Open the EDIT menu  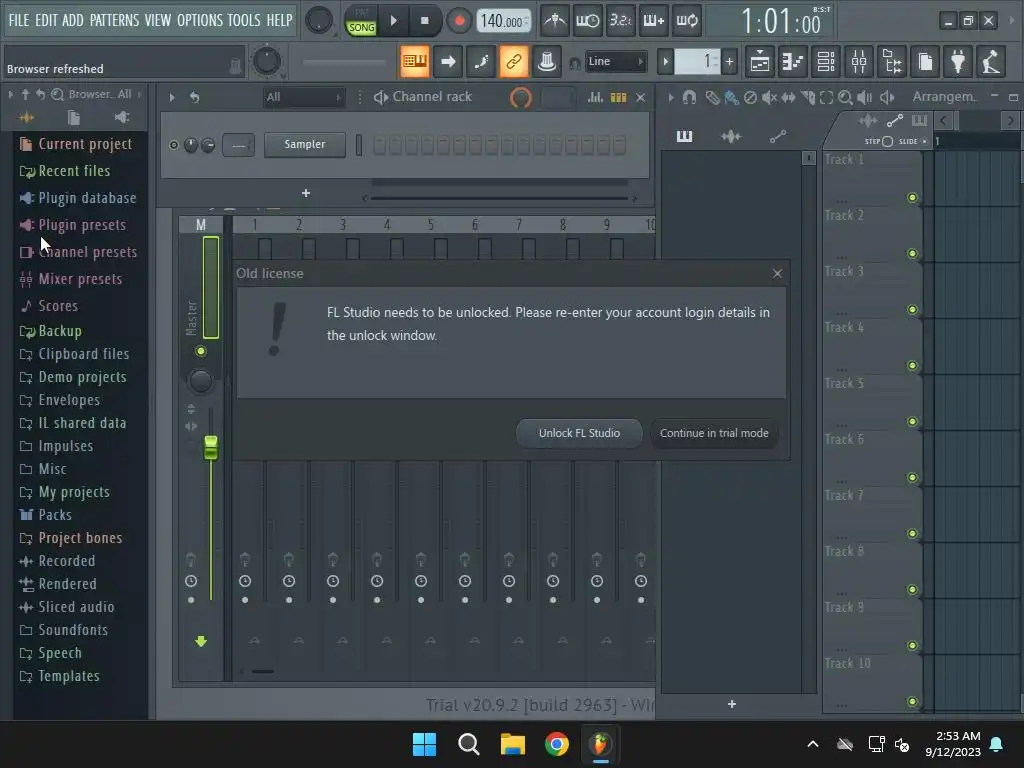click(46, 20)
